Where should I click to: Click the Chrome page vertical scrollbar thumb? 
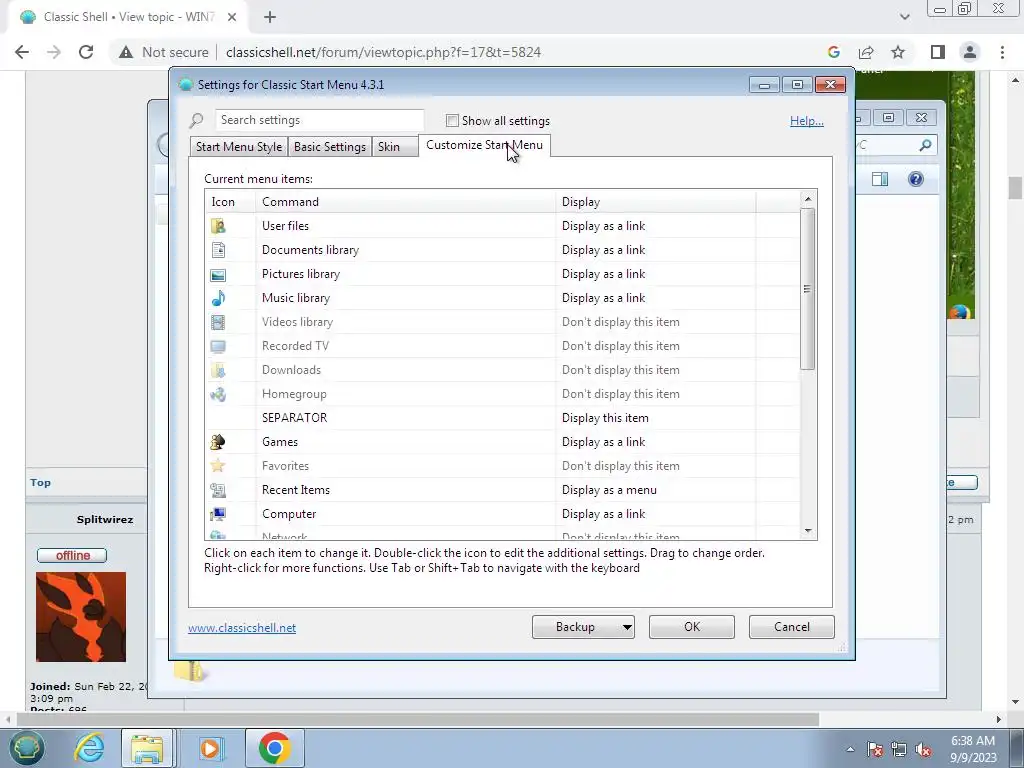tap(1015, 187)
